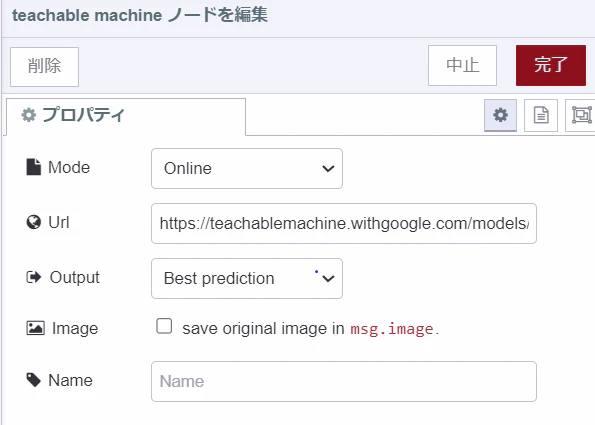
Task: Open the Output dropdown Best prediction
Action: [x=247, y=279]
